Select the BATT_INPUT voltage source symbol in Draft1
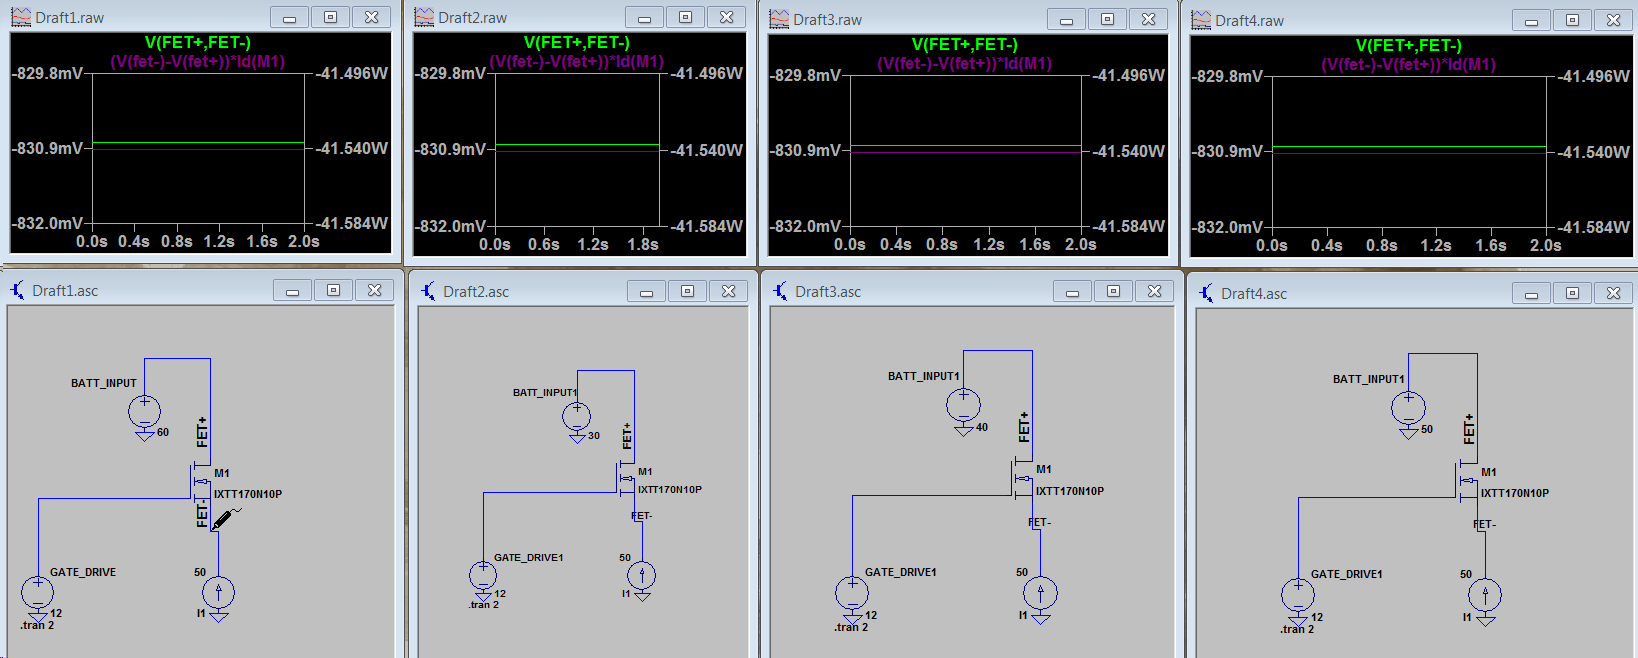Image resolution: width=1638 pixels, height=658 pixels. pyautogui.click(x=144, y=411)
